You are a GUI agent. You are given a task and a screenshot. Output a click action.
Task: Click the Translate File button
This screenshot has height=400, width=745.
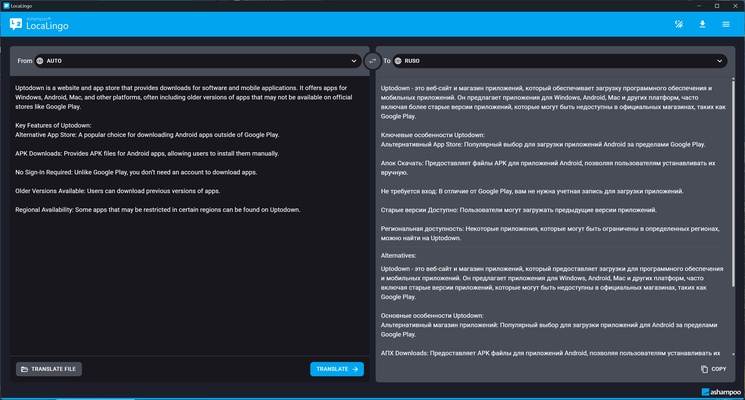coord(49,369)
